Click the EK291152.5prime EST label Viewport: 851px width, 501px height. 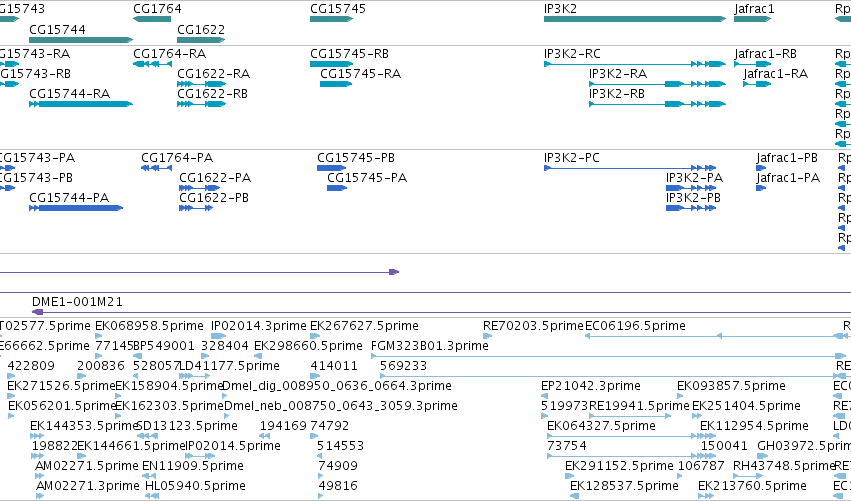pos(619,466)
